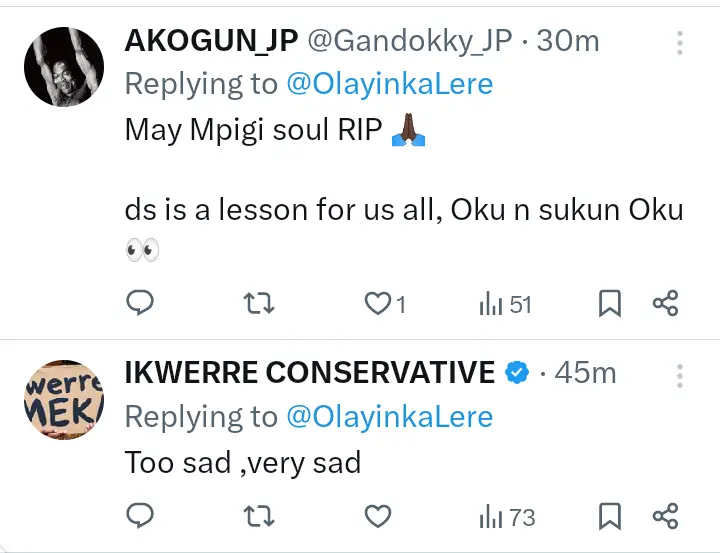The width and height of the screenshot is (720, 553).
Task: Click @OlayinkaLere link in second reply
Action: (390, 416)
